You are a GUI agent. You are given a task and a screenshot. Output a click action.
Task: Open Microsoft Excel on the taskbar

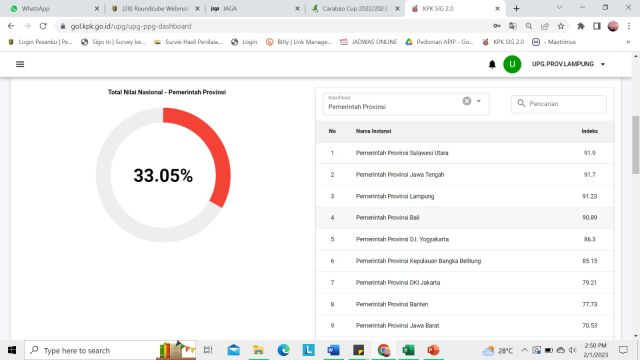pyautogui.click(x=408, y=350)
